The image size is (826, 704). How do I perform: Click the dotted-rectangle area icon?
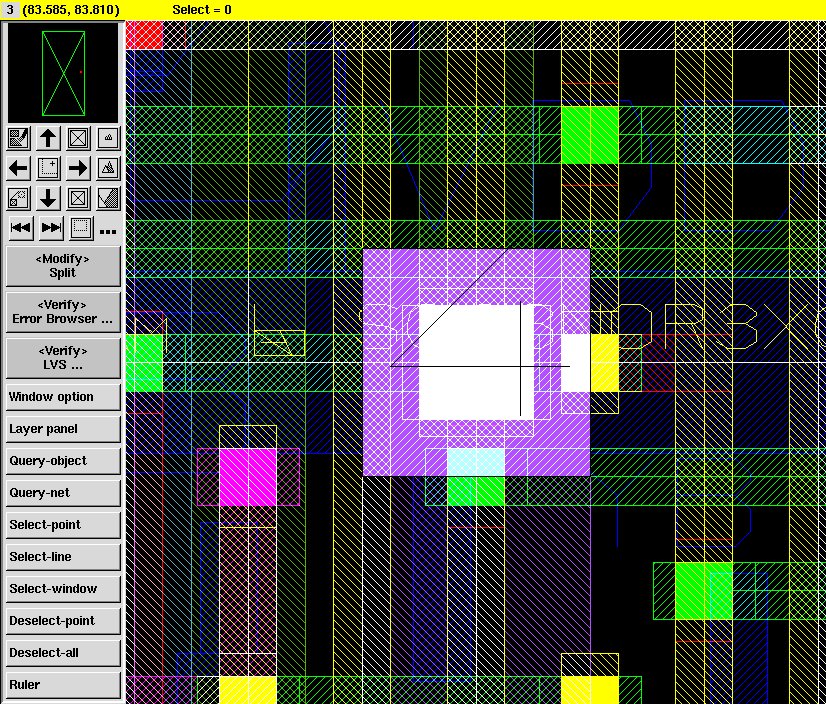click(x=81, y=228)
